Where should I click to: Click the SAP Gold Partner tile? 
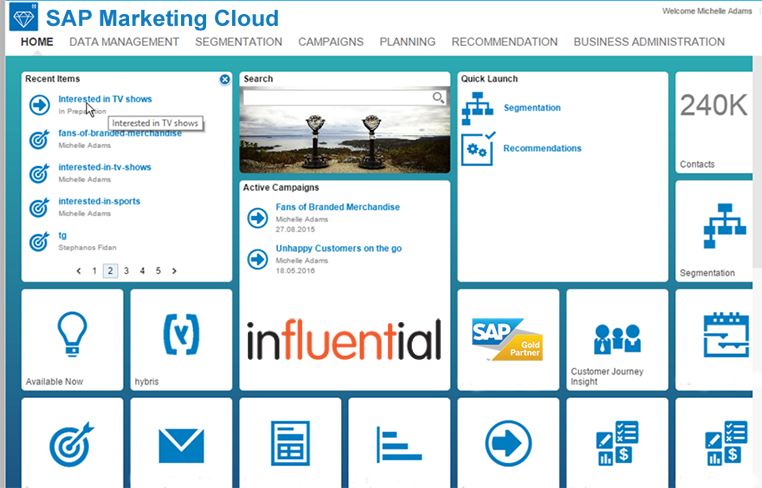508,340
